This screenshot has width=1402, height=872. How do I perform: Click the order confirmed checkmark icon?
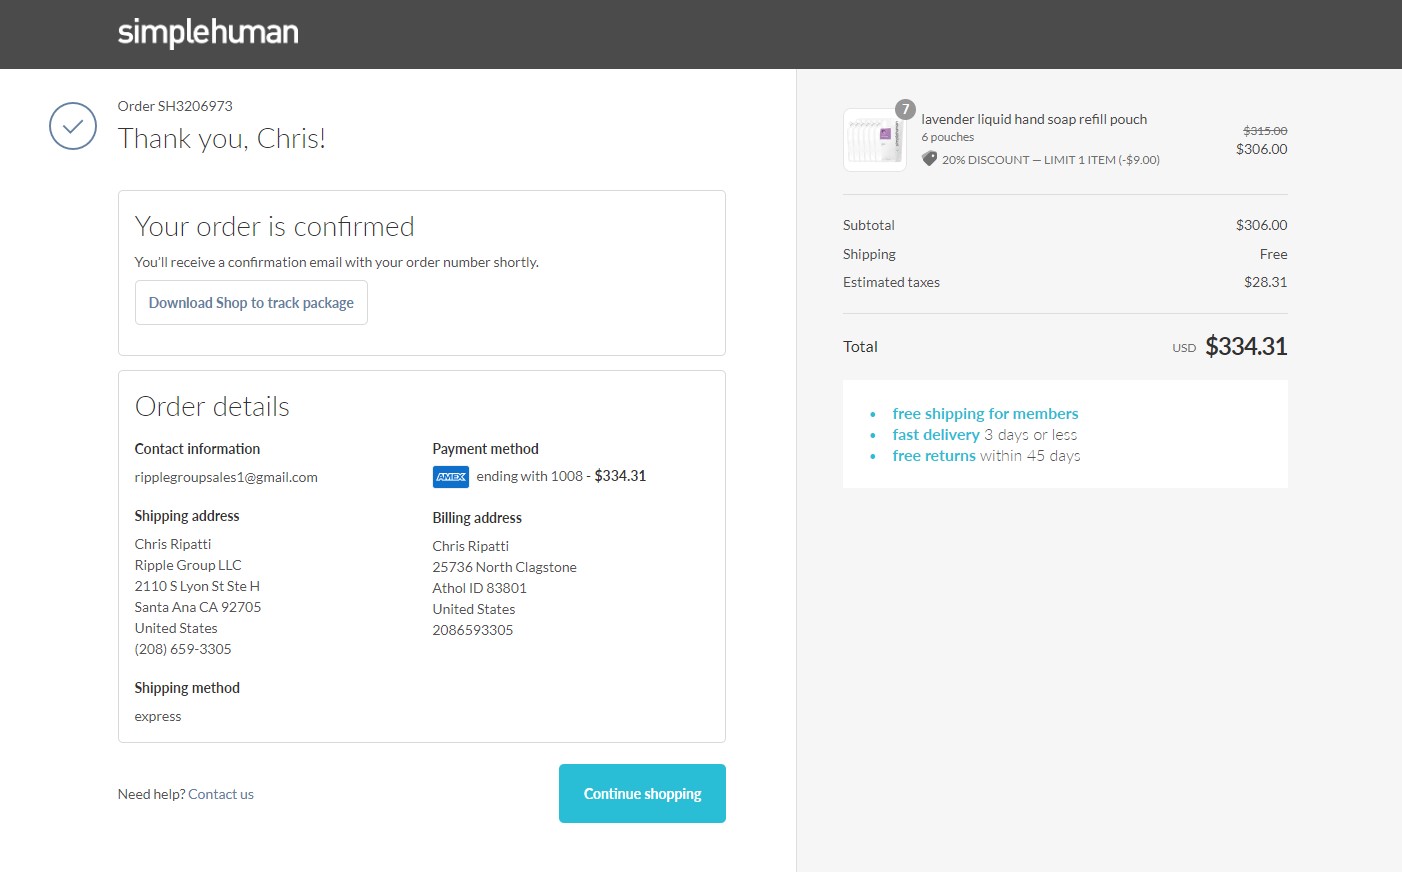[x=73, y=126]
